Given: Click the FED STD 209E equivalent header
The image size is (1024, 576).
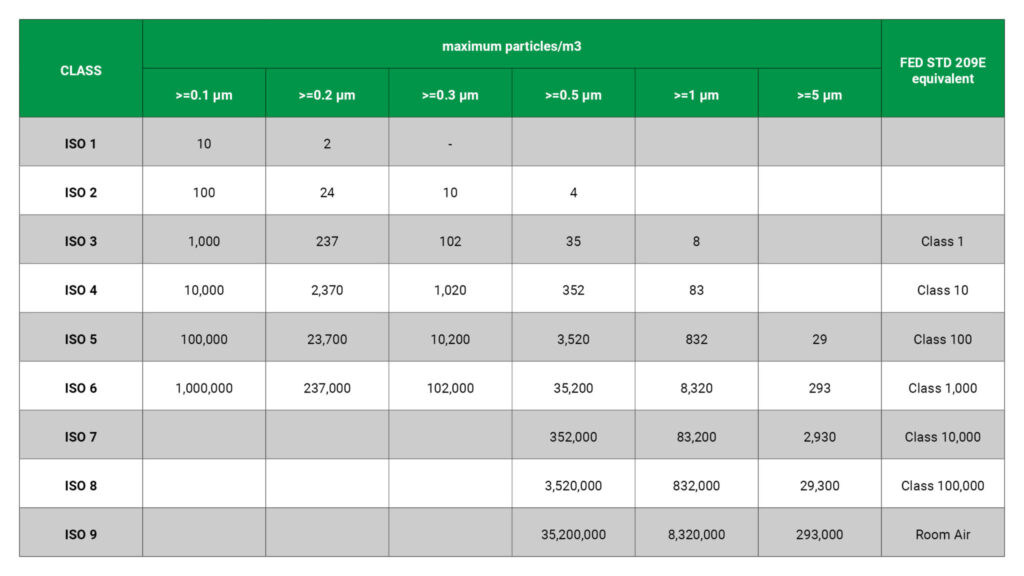Looking at the screenshot, I should pos(943,69).
